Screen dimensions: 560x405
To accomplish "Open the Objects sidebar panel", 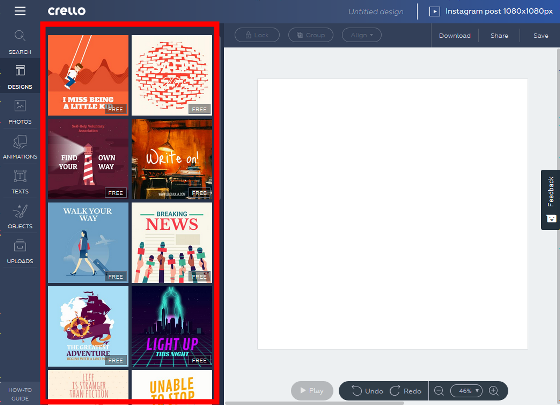I will click(20, 216).
